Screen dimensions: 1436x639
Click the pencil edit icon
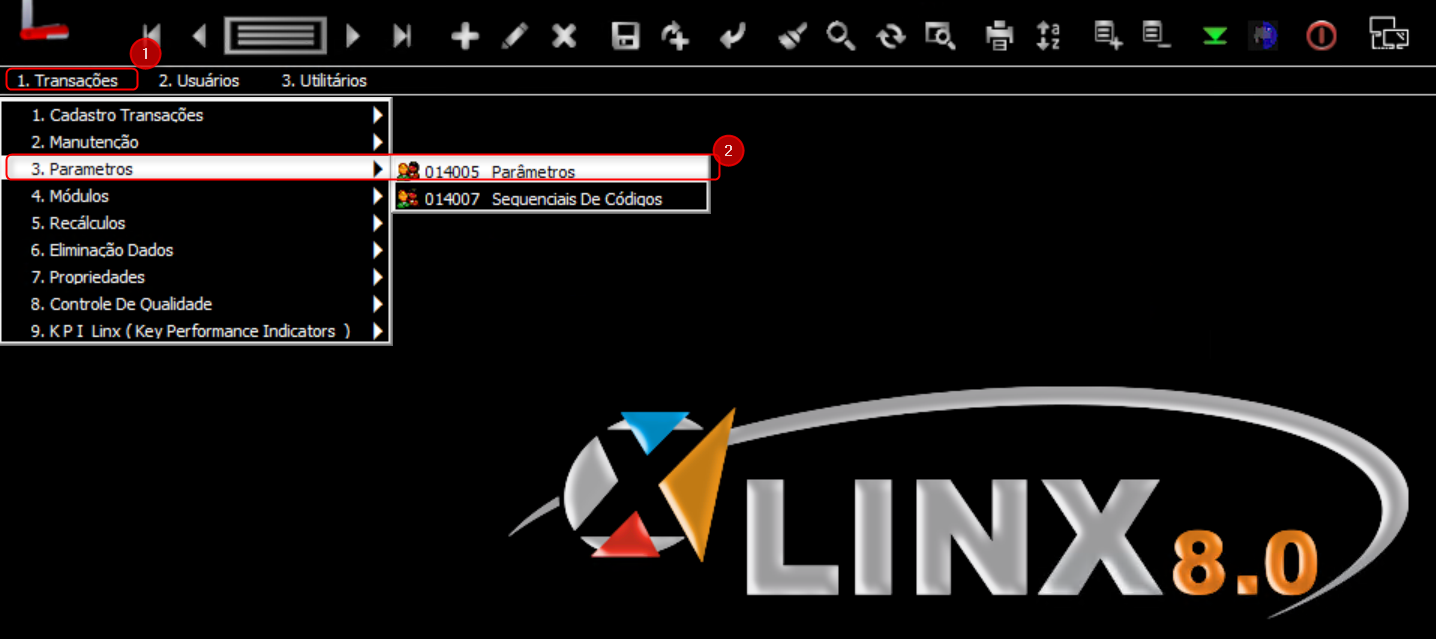click(514, 37)
